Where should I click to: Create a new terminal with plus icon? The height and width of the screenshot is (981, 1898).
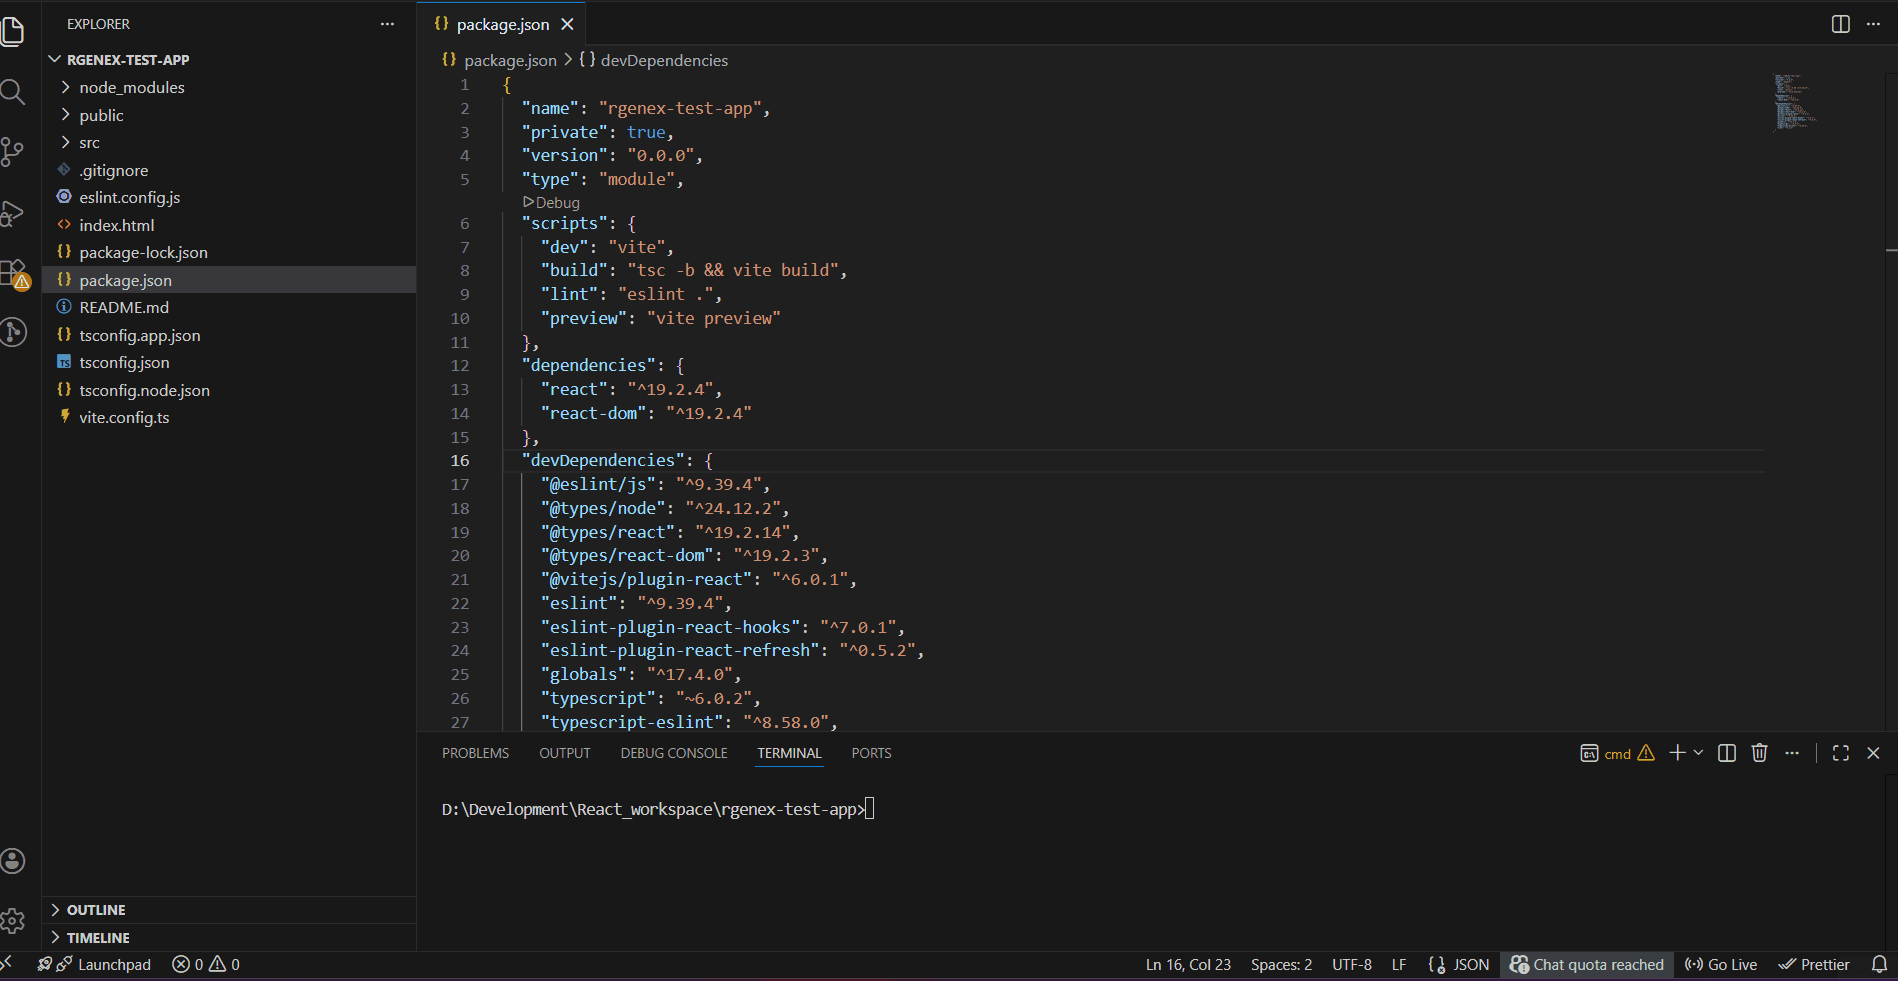(x=1677, y=753)
